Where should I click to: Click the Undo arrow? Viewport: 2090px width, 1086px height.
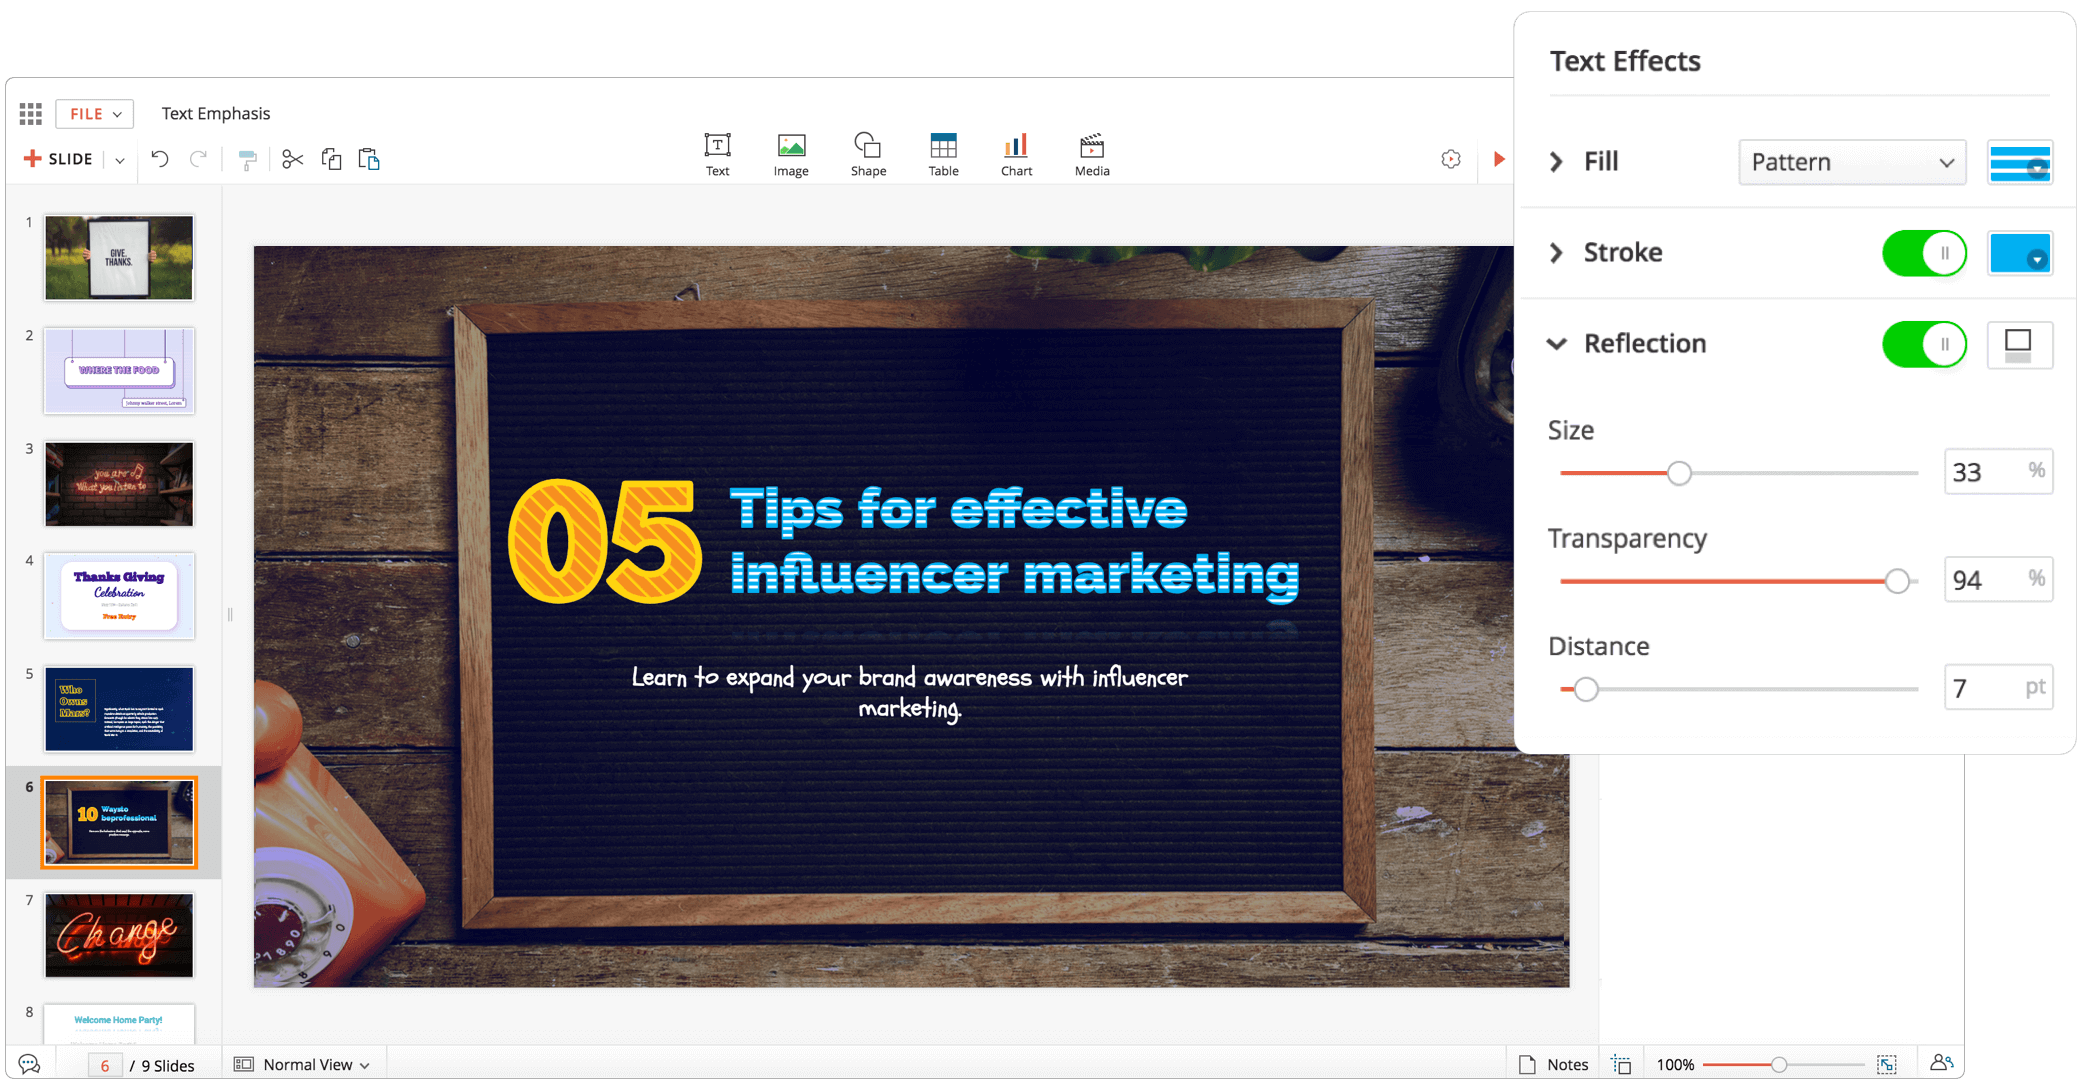click(160, 158)
